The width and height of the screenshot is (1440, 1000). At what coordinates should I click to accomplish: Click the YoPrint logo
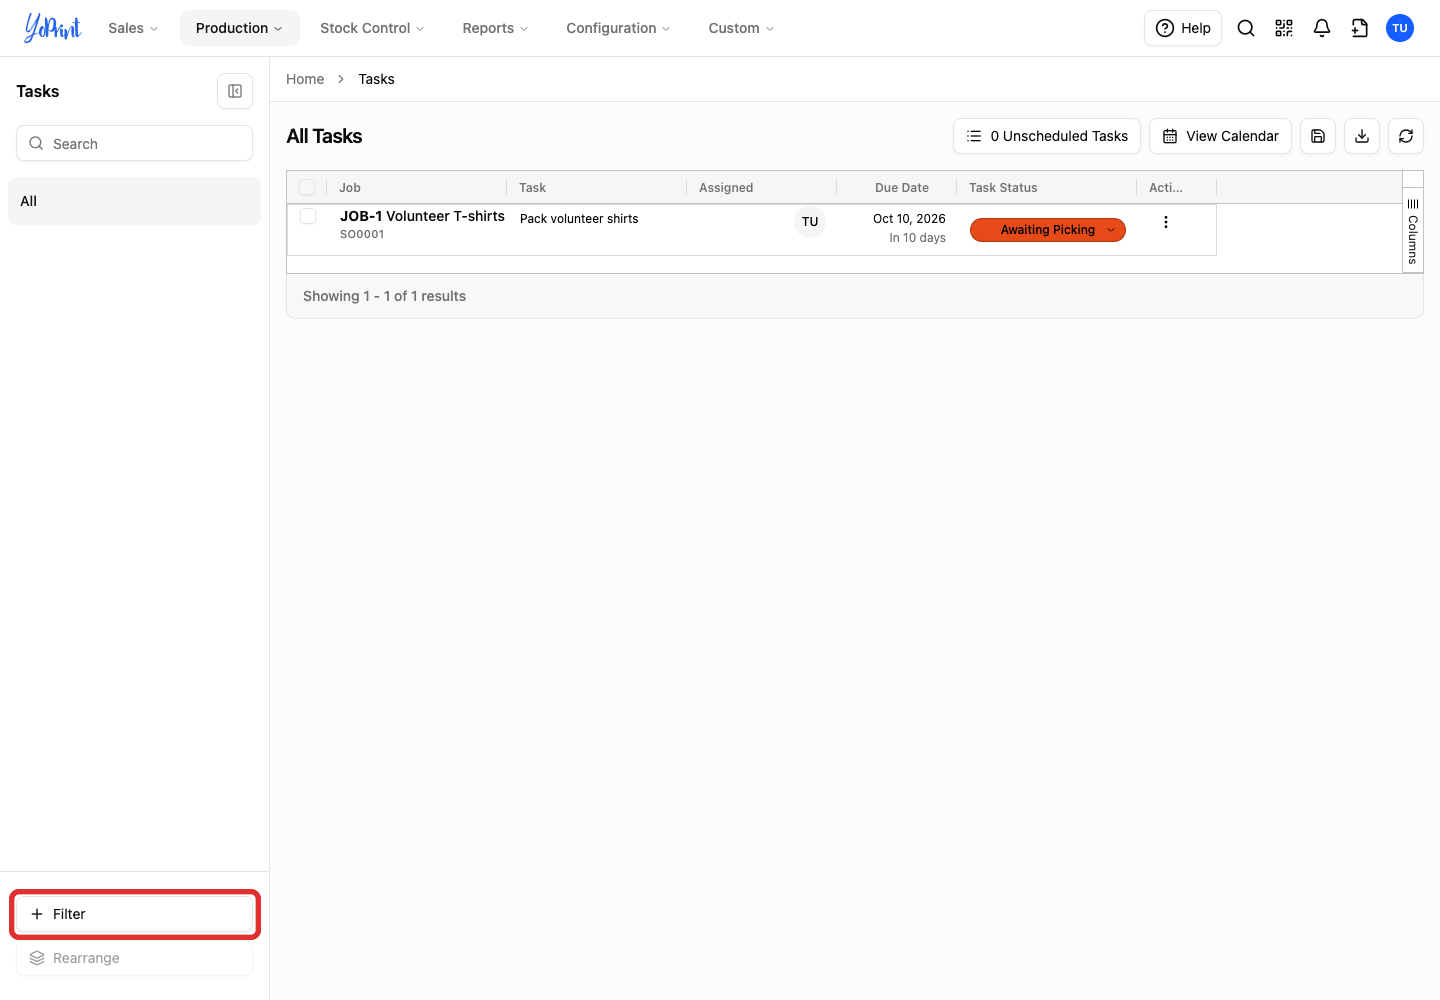tap(53, 28)
